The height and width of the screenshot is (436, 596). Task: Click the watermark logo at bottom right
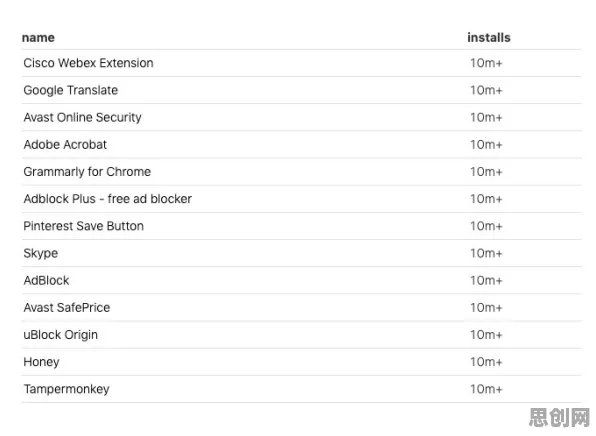tap(559, 418)
